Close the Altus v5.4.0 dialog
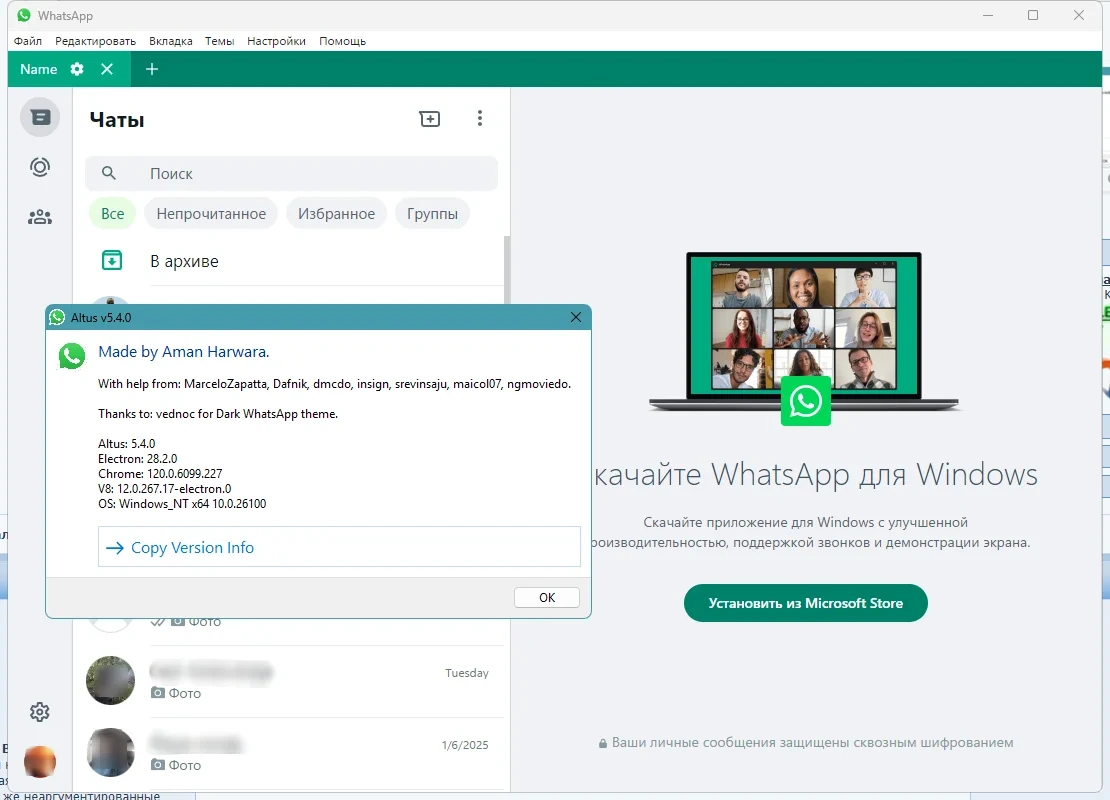The image size is (1110, 800). point(576,317)
